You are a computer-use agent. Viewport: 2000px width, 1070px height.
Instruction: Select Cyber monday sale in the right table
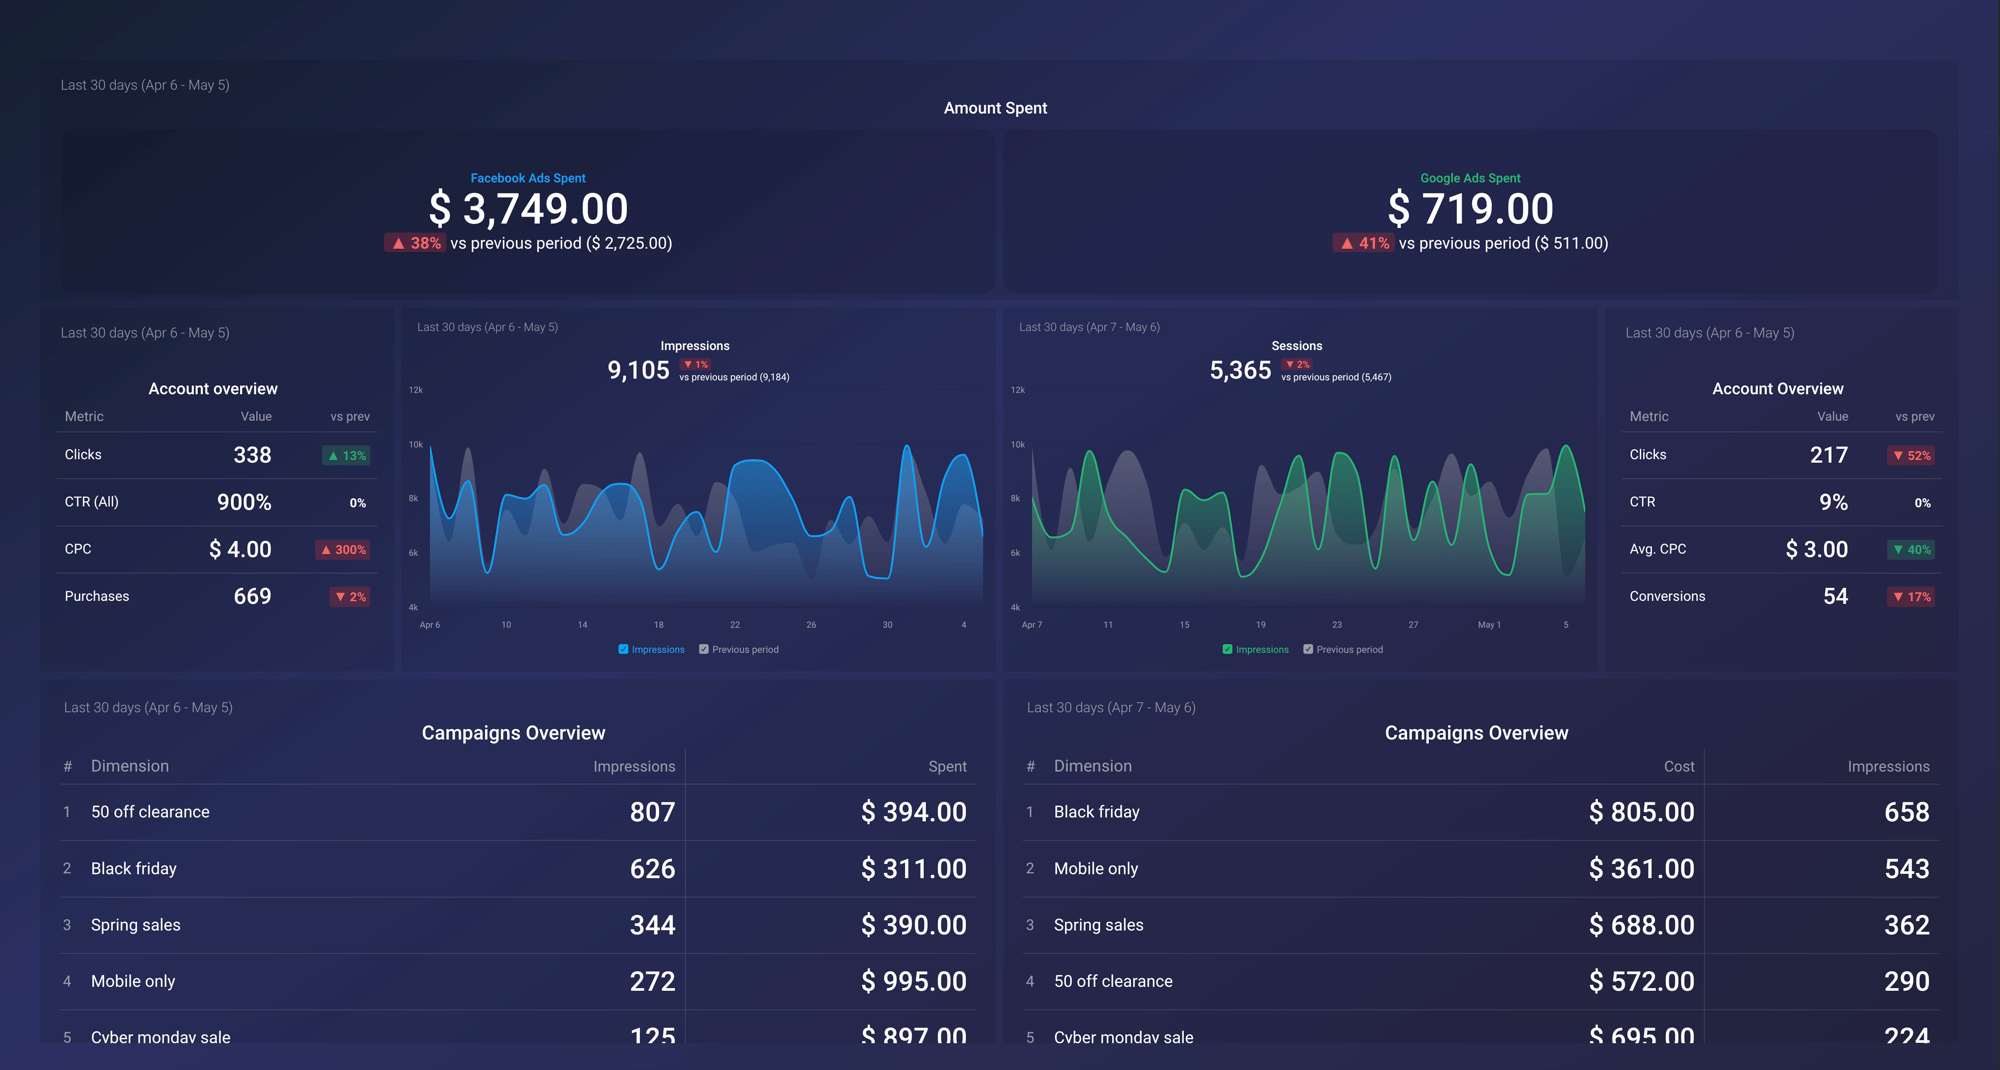[1123, 1037]
